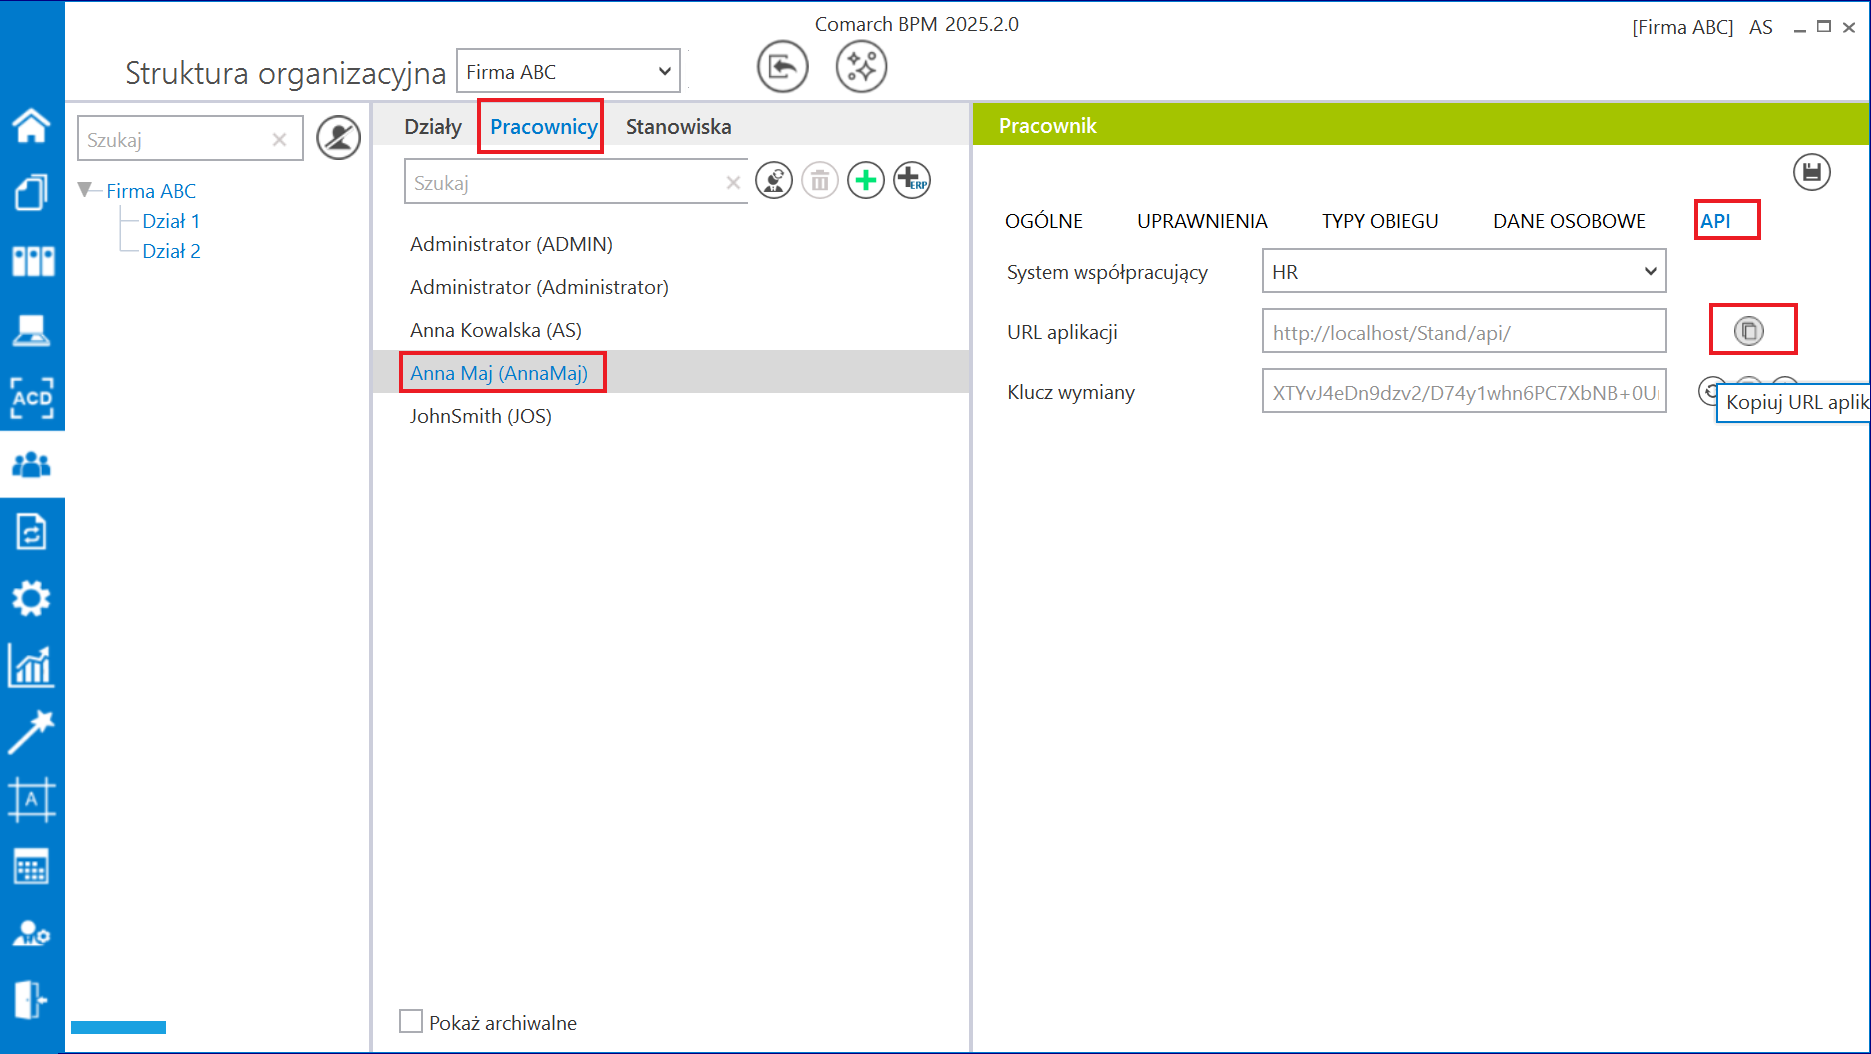1871x1054 pixels.
Task: Open the System współpracujący HR dropdown
Action: point(1464,271)
